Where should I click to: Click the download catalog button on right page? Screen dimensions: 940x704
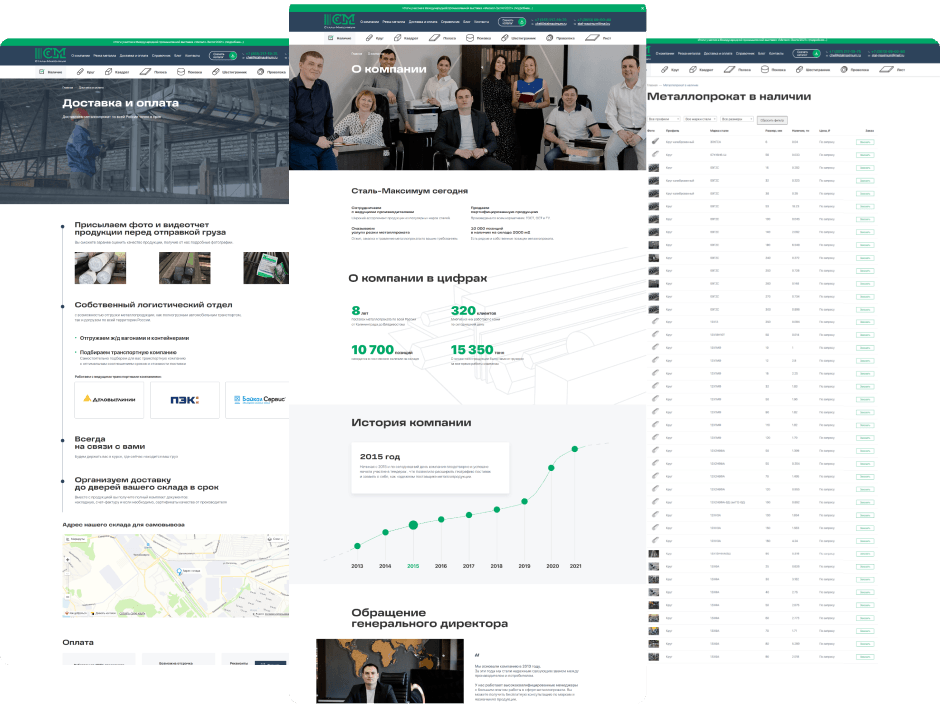[x=807, y=53]
